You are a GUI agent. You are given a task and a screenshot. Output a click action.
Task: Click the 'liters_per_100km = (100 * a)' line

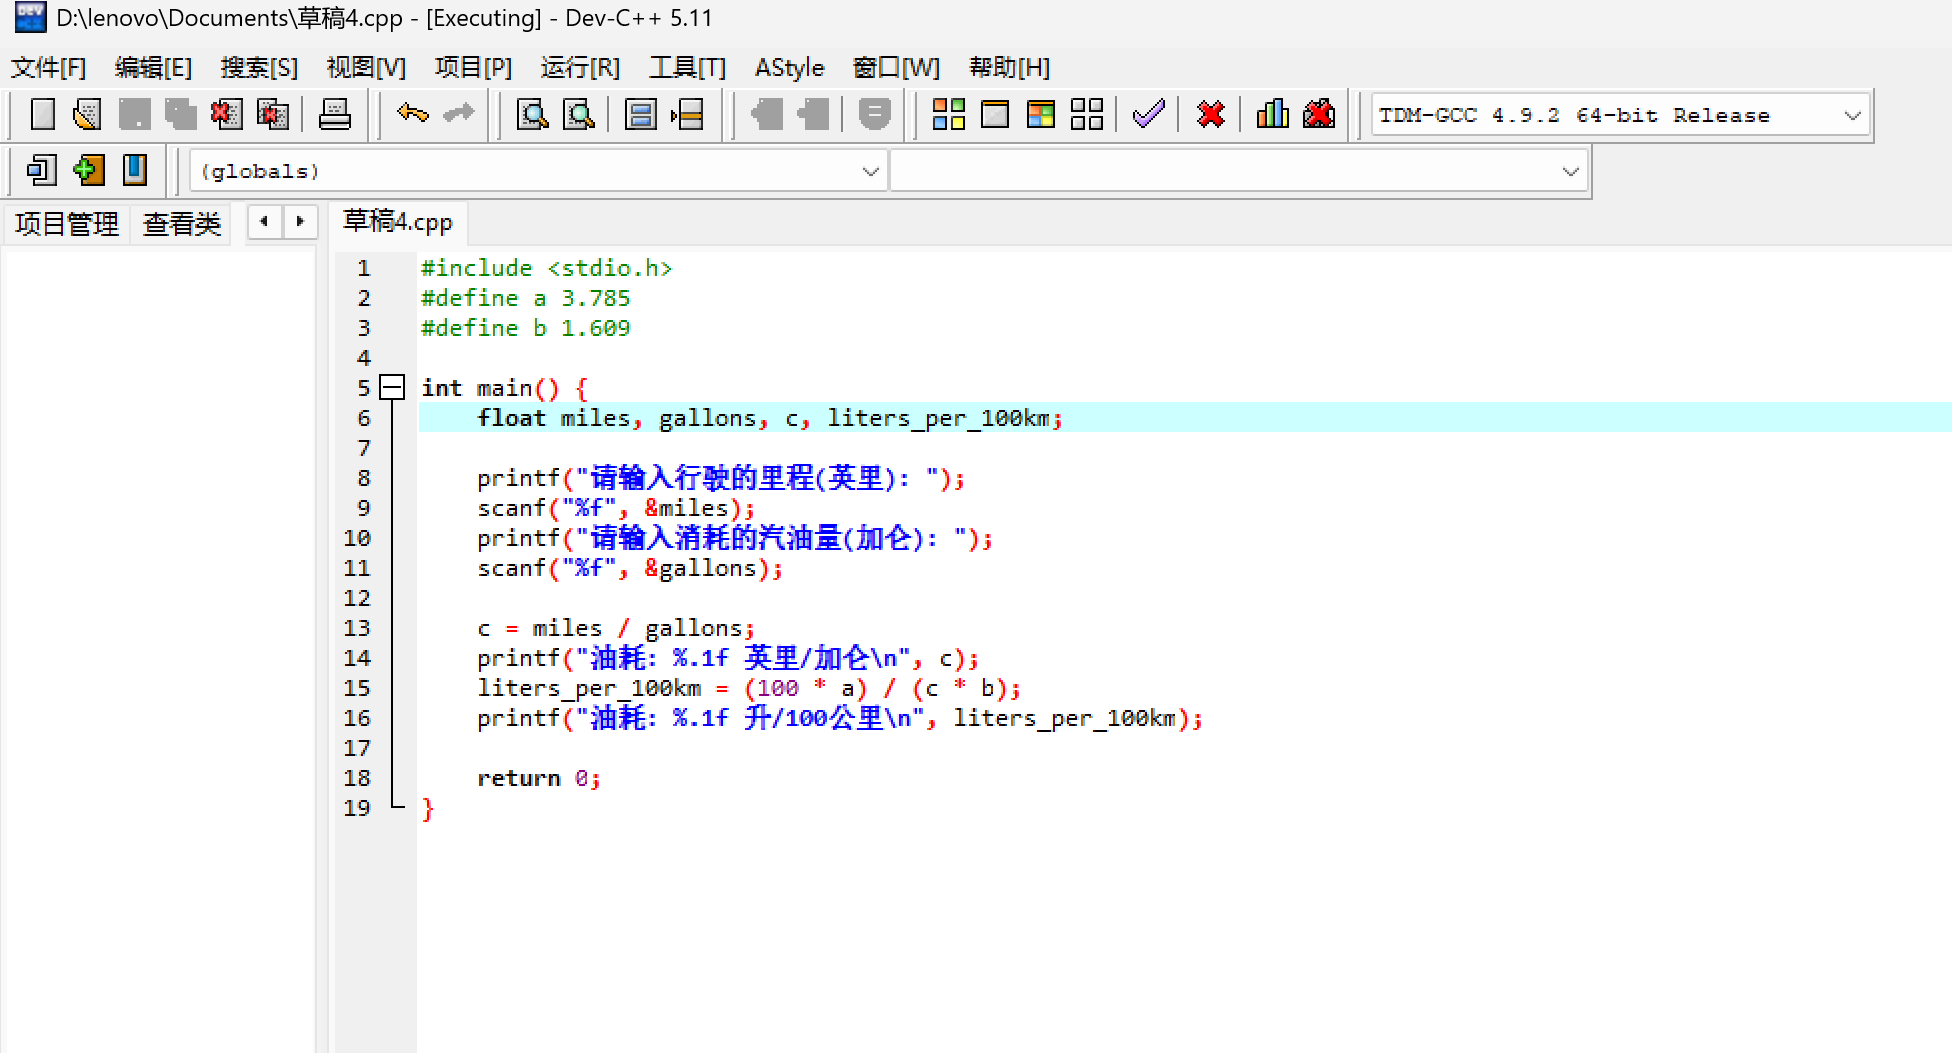click(x=749, y=688)
